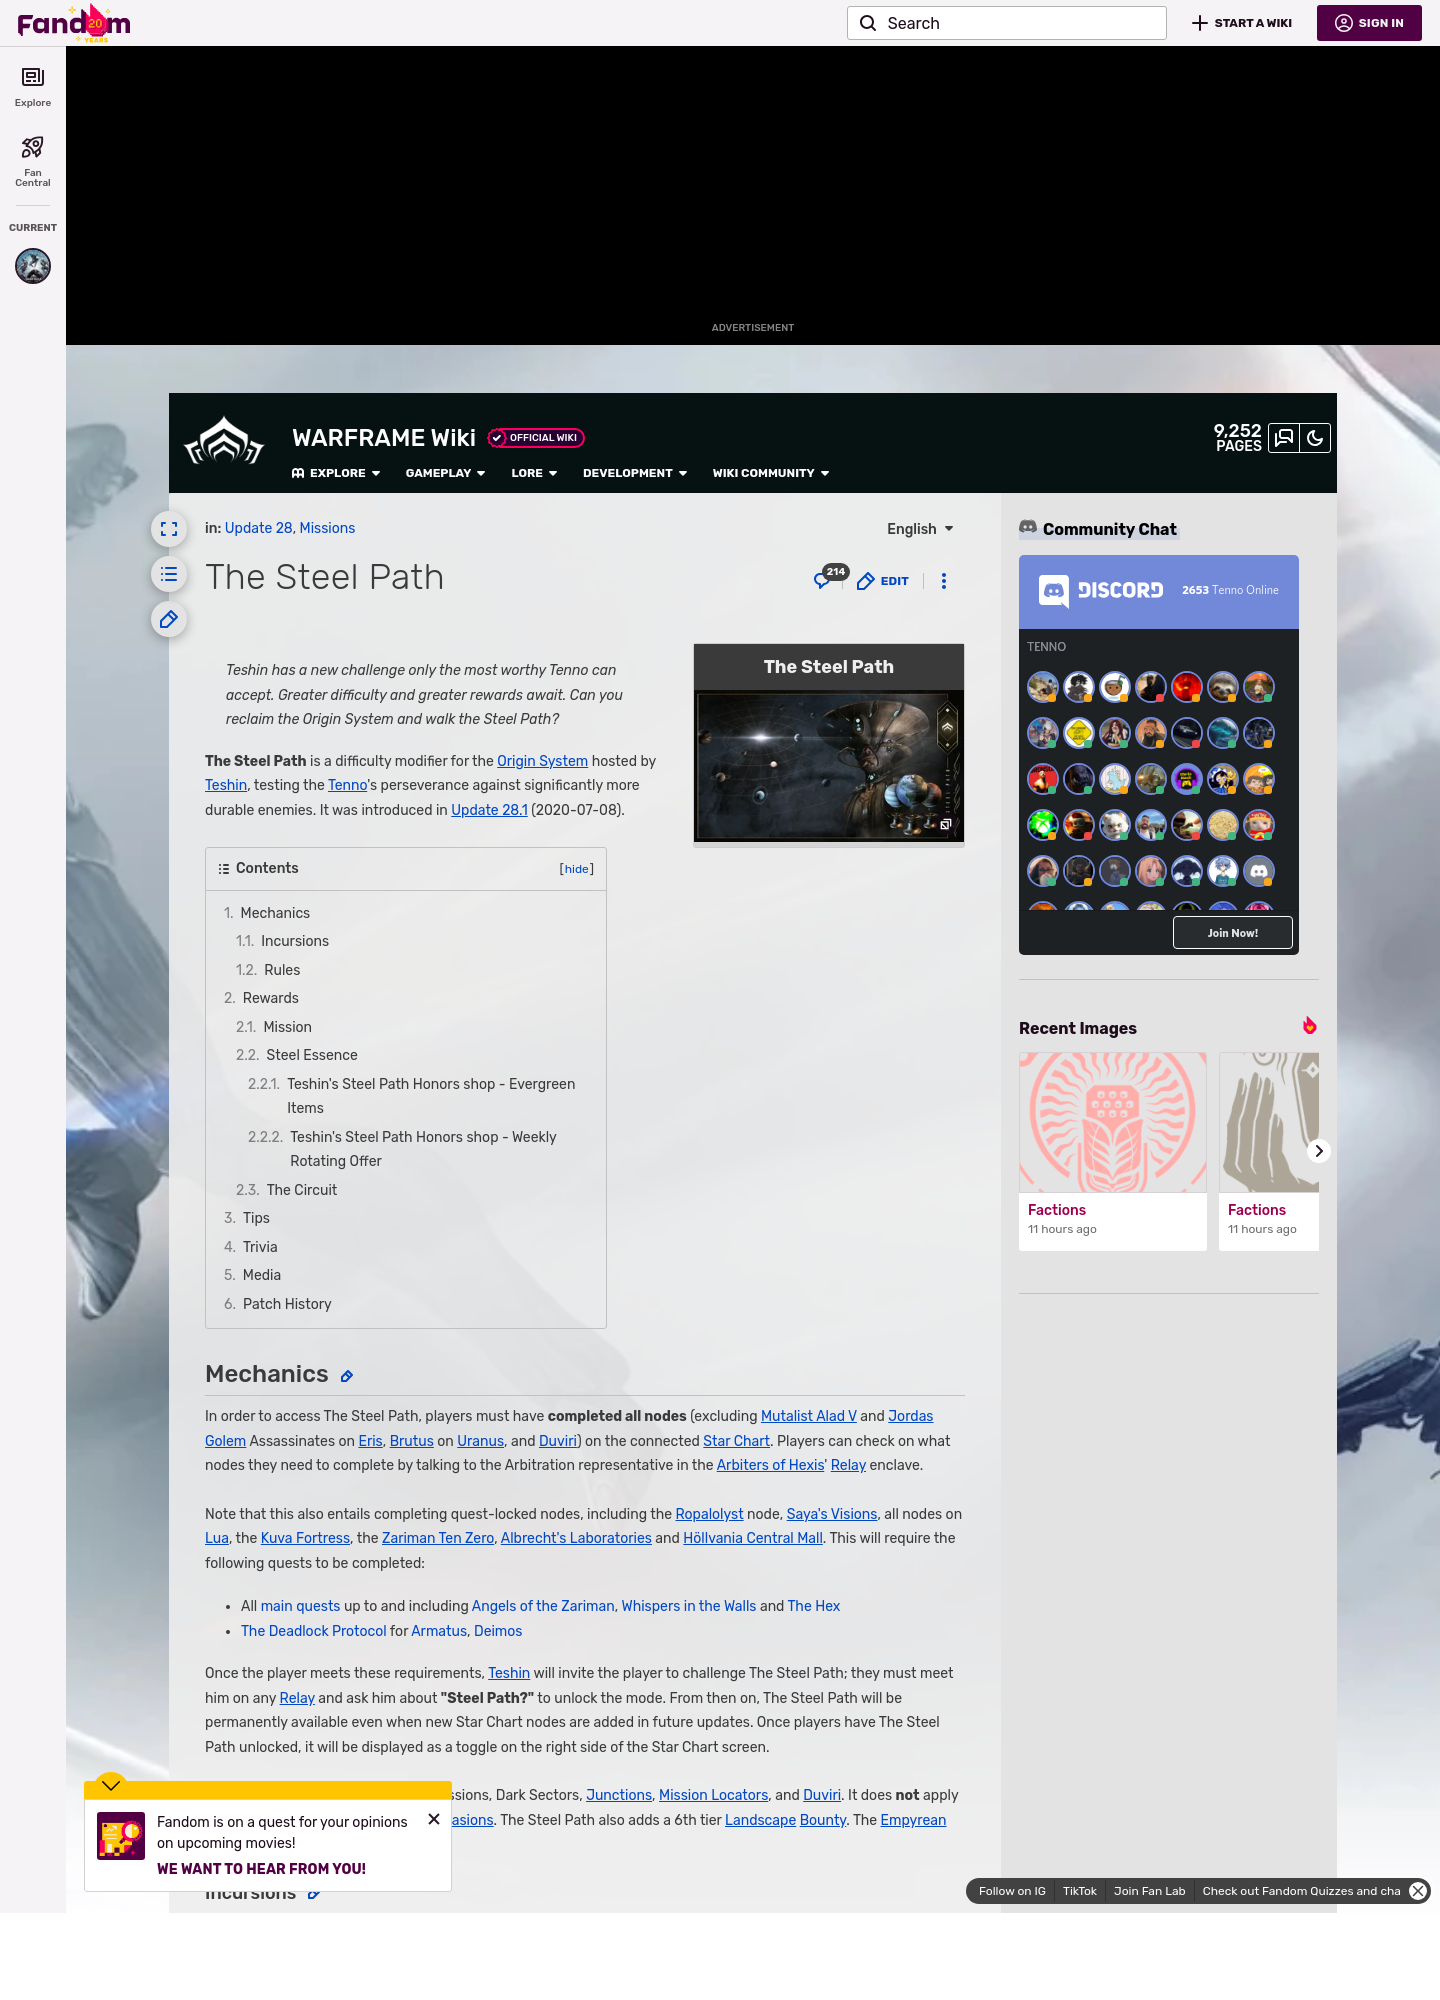
Task: Click the Official Wiki badge
Action: (536, 438)
